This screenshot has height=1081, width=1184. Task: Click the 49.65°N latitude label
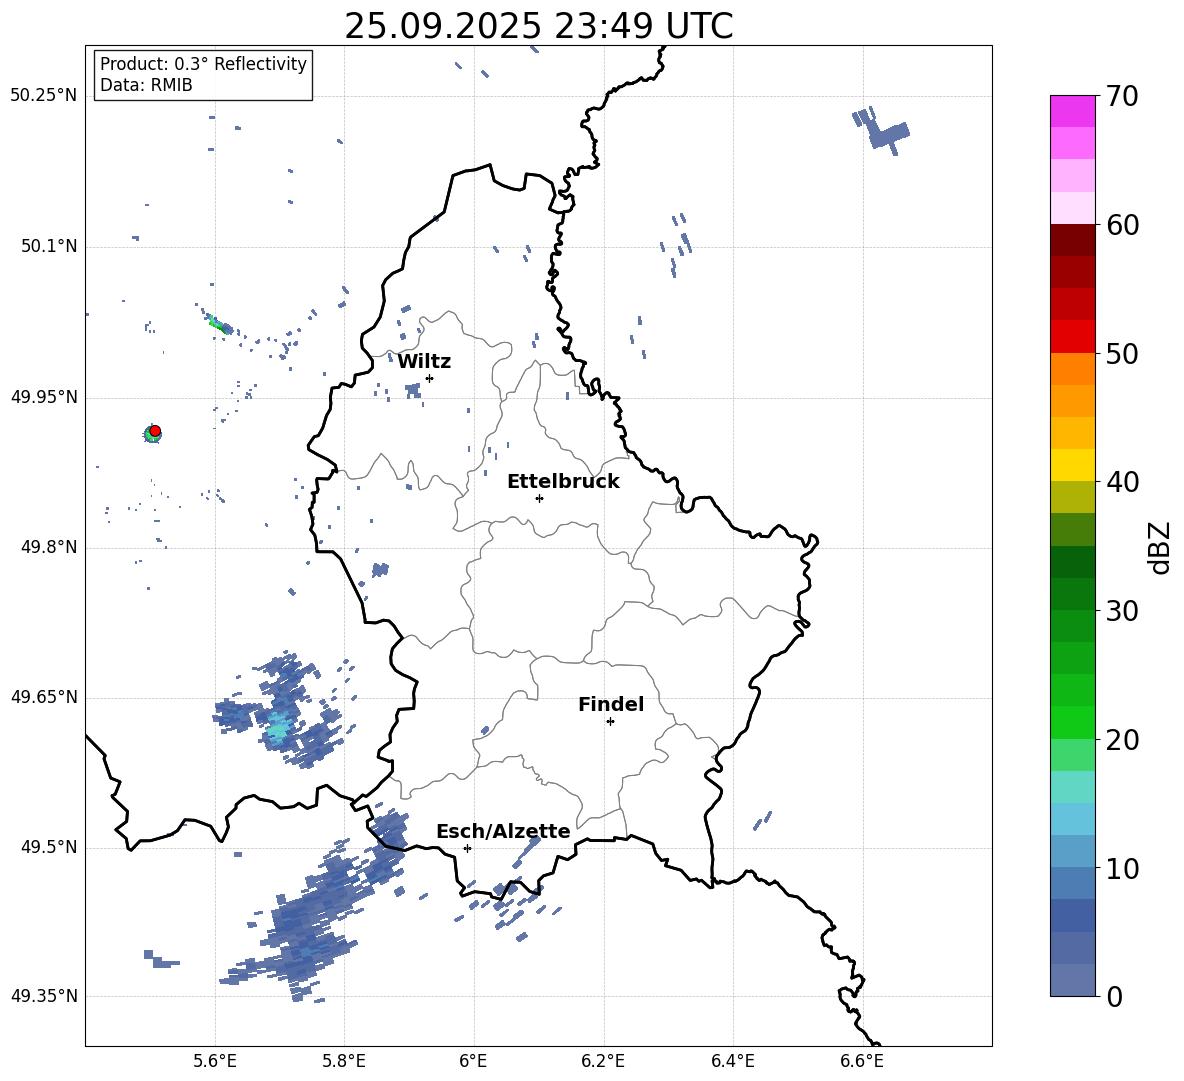click(x=44, y=697)
